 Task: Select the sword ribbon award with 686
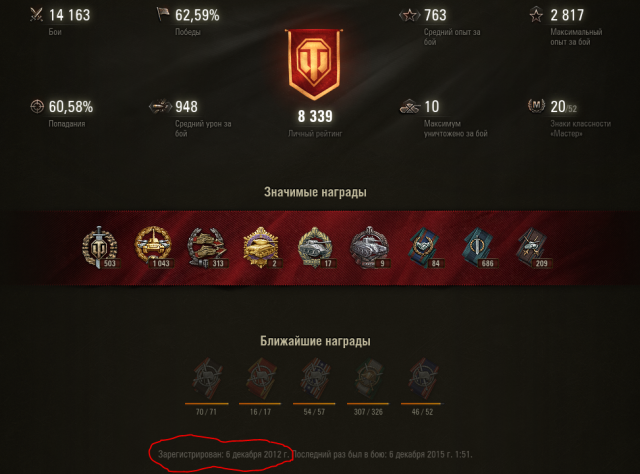(479, 247)
